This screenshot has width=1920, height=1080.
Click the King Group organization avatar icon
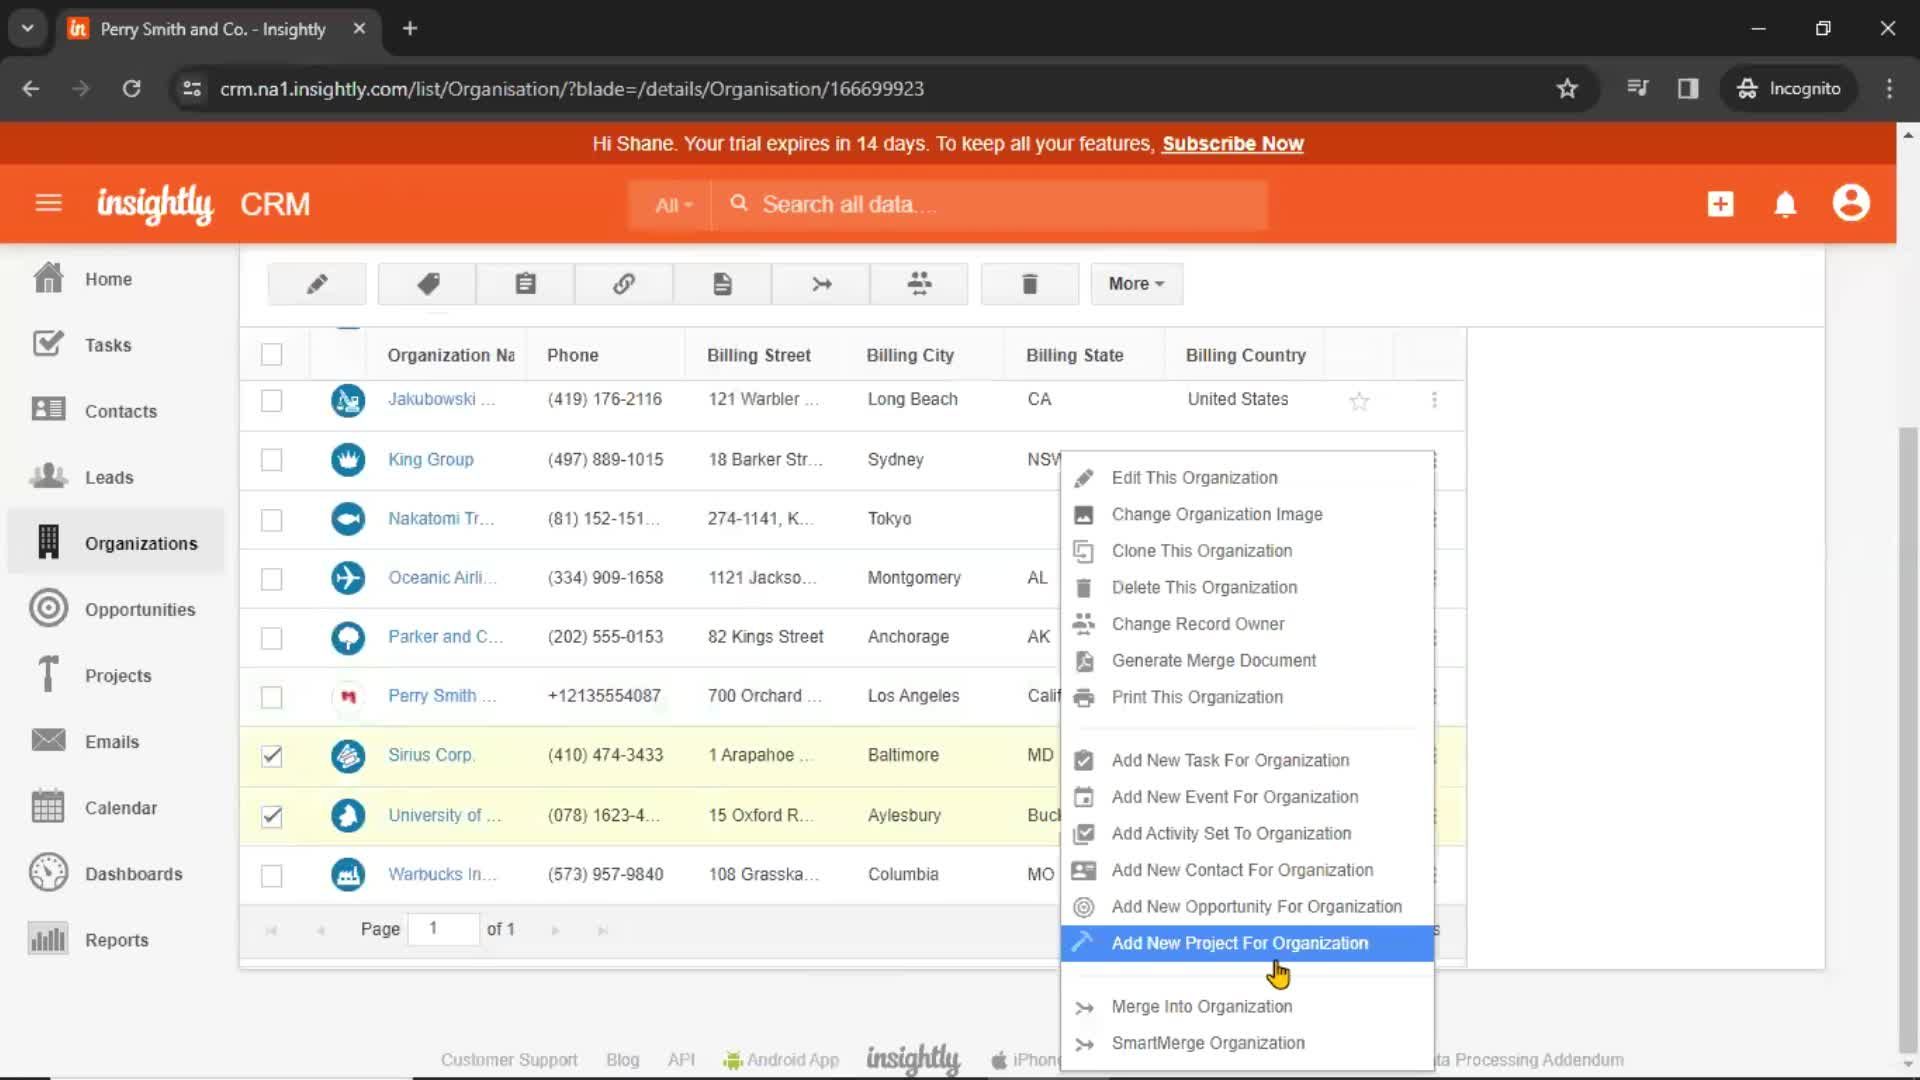point(348,460)
